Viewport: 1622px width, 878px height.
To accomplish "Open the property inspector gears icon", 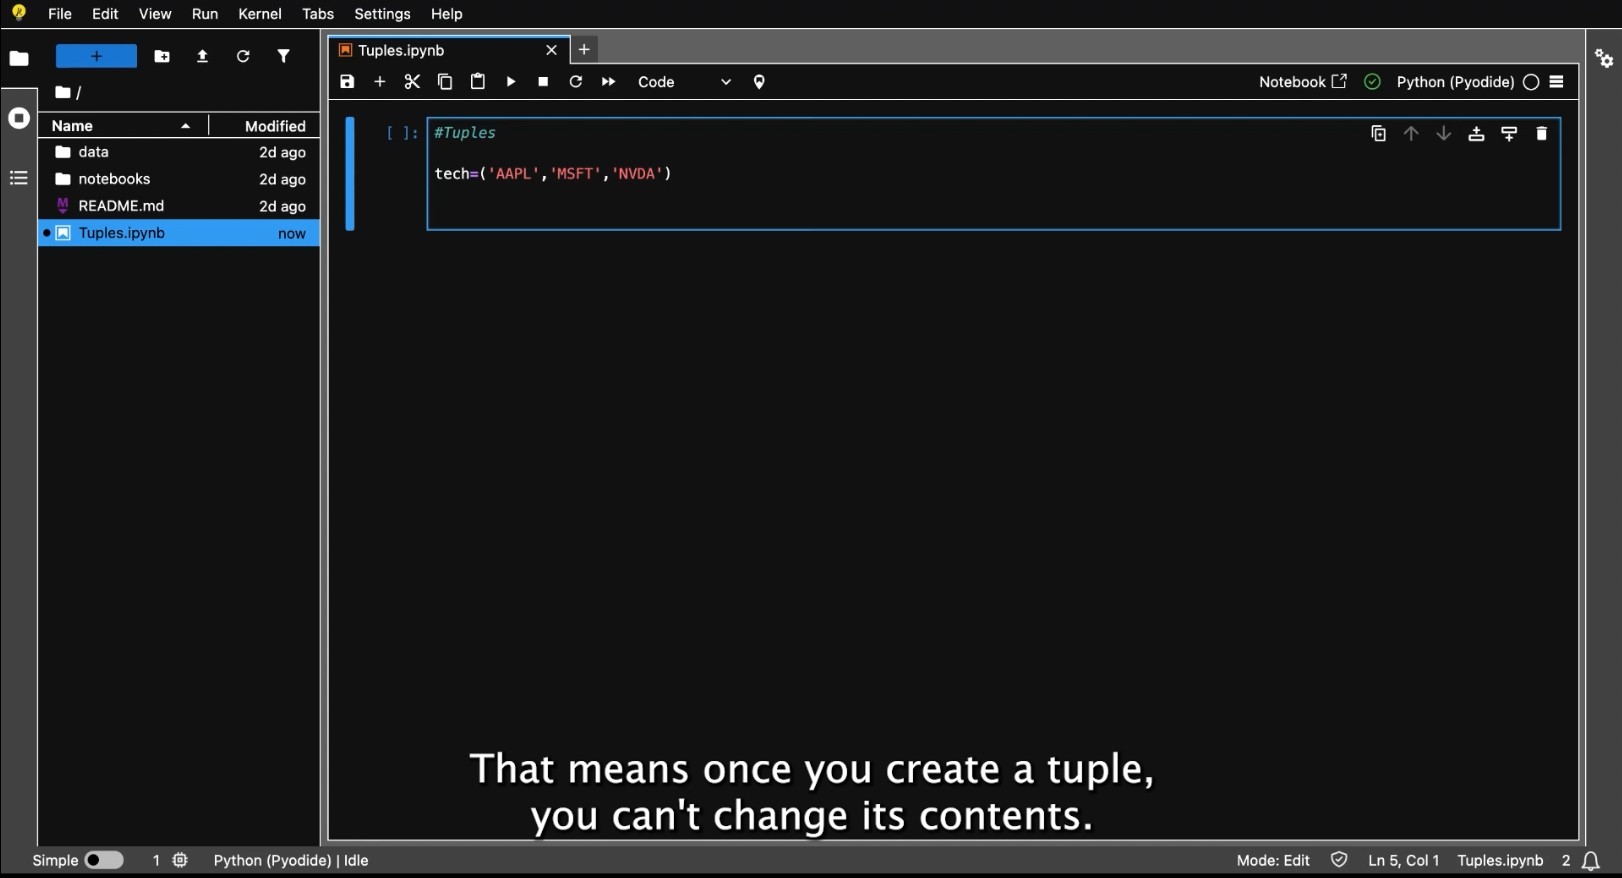I will click(1604, 59).
